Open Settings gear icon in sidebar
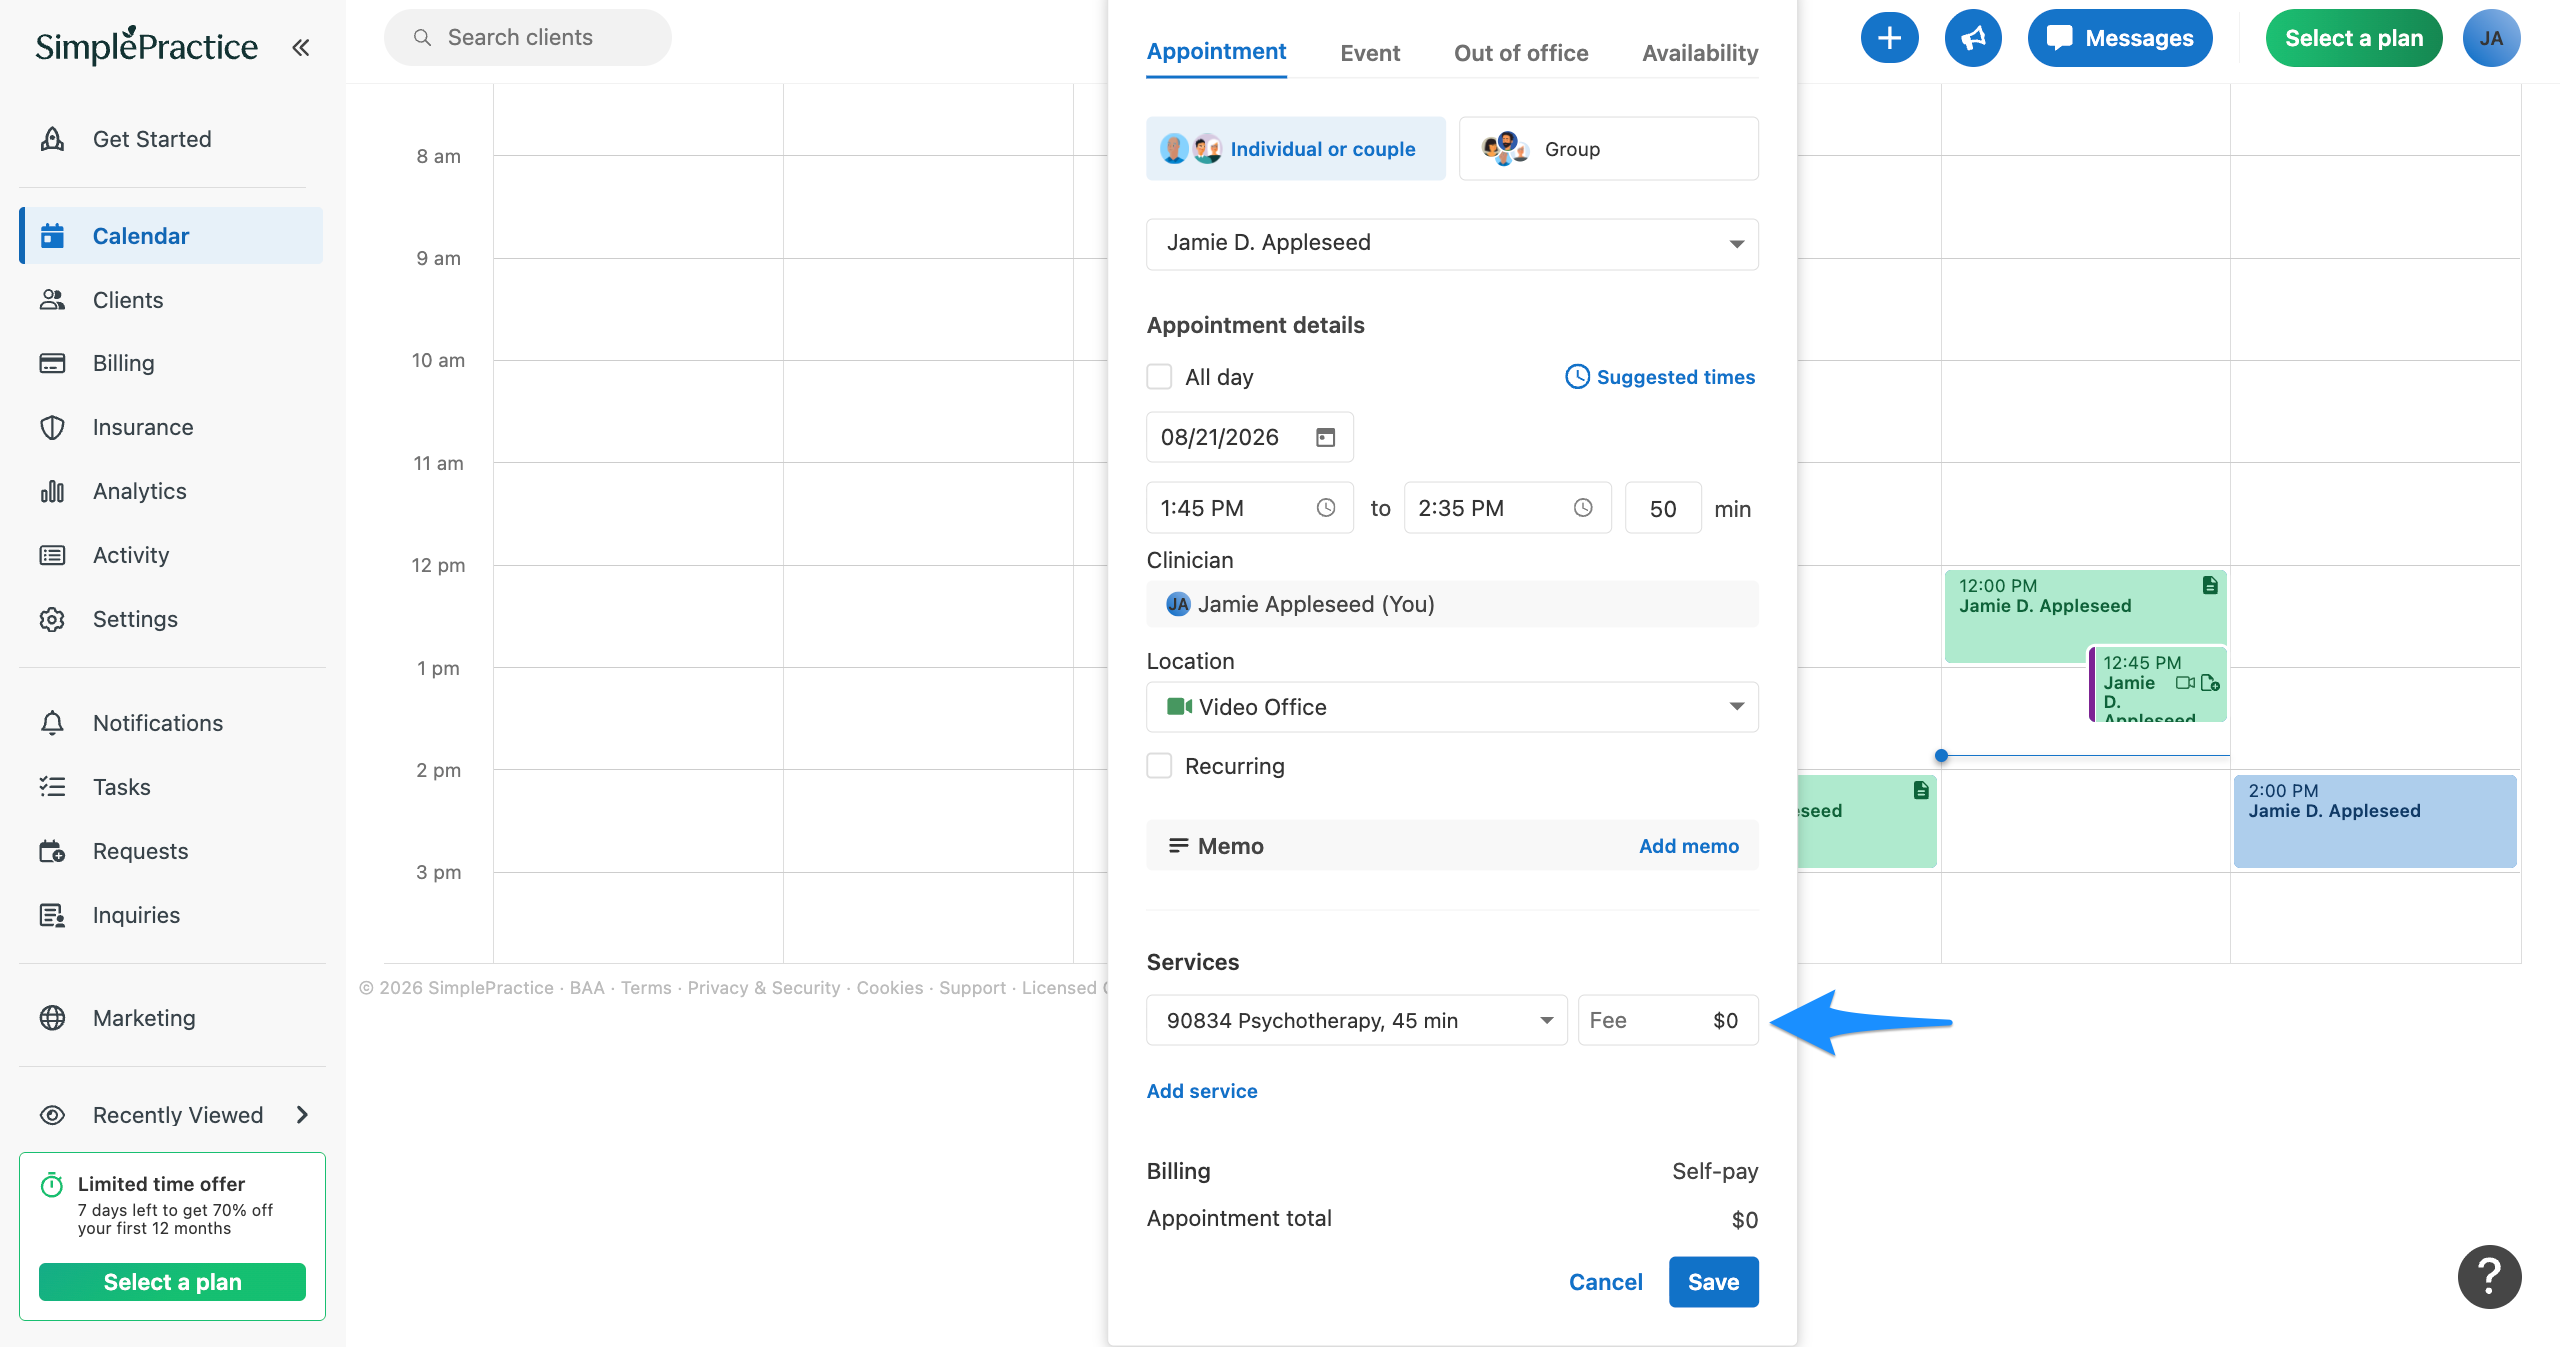This screenshot has width=2560, height=1347. pos(52,619)
